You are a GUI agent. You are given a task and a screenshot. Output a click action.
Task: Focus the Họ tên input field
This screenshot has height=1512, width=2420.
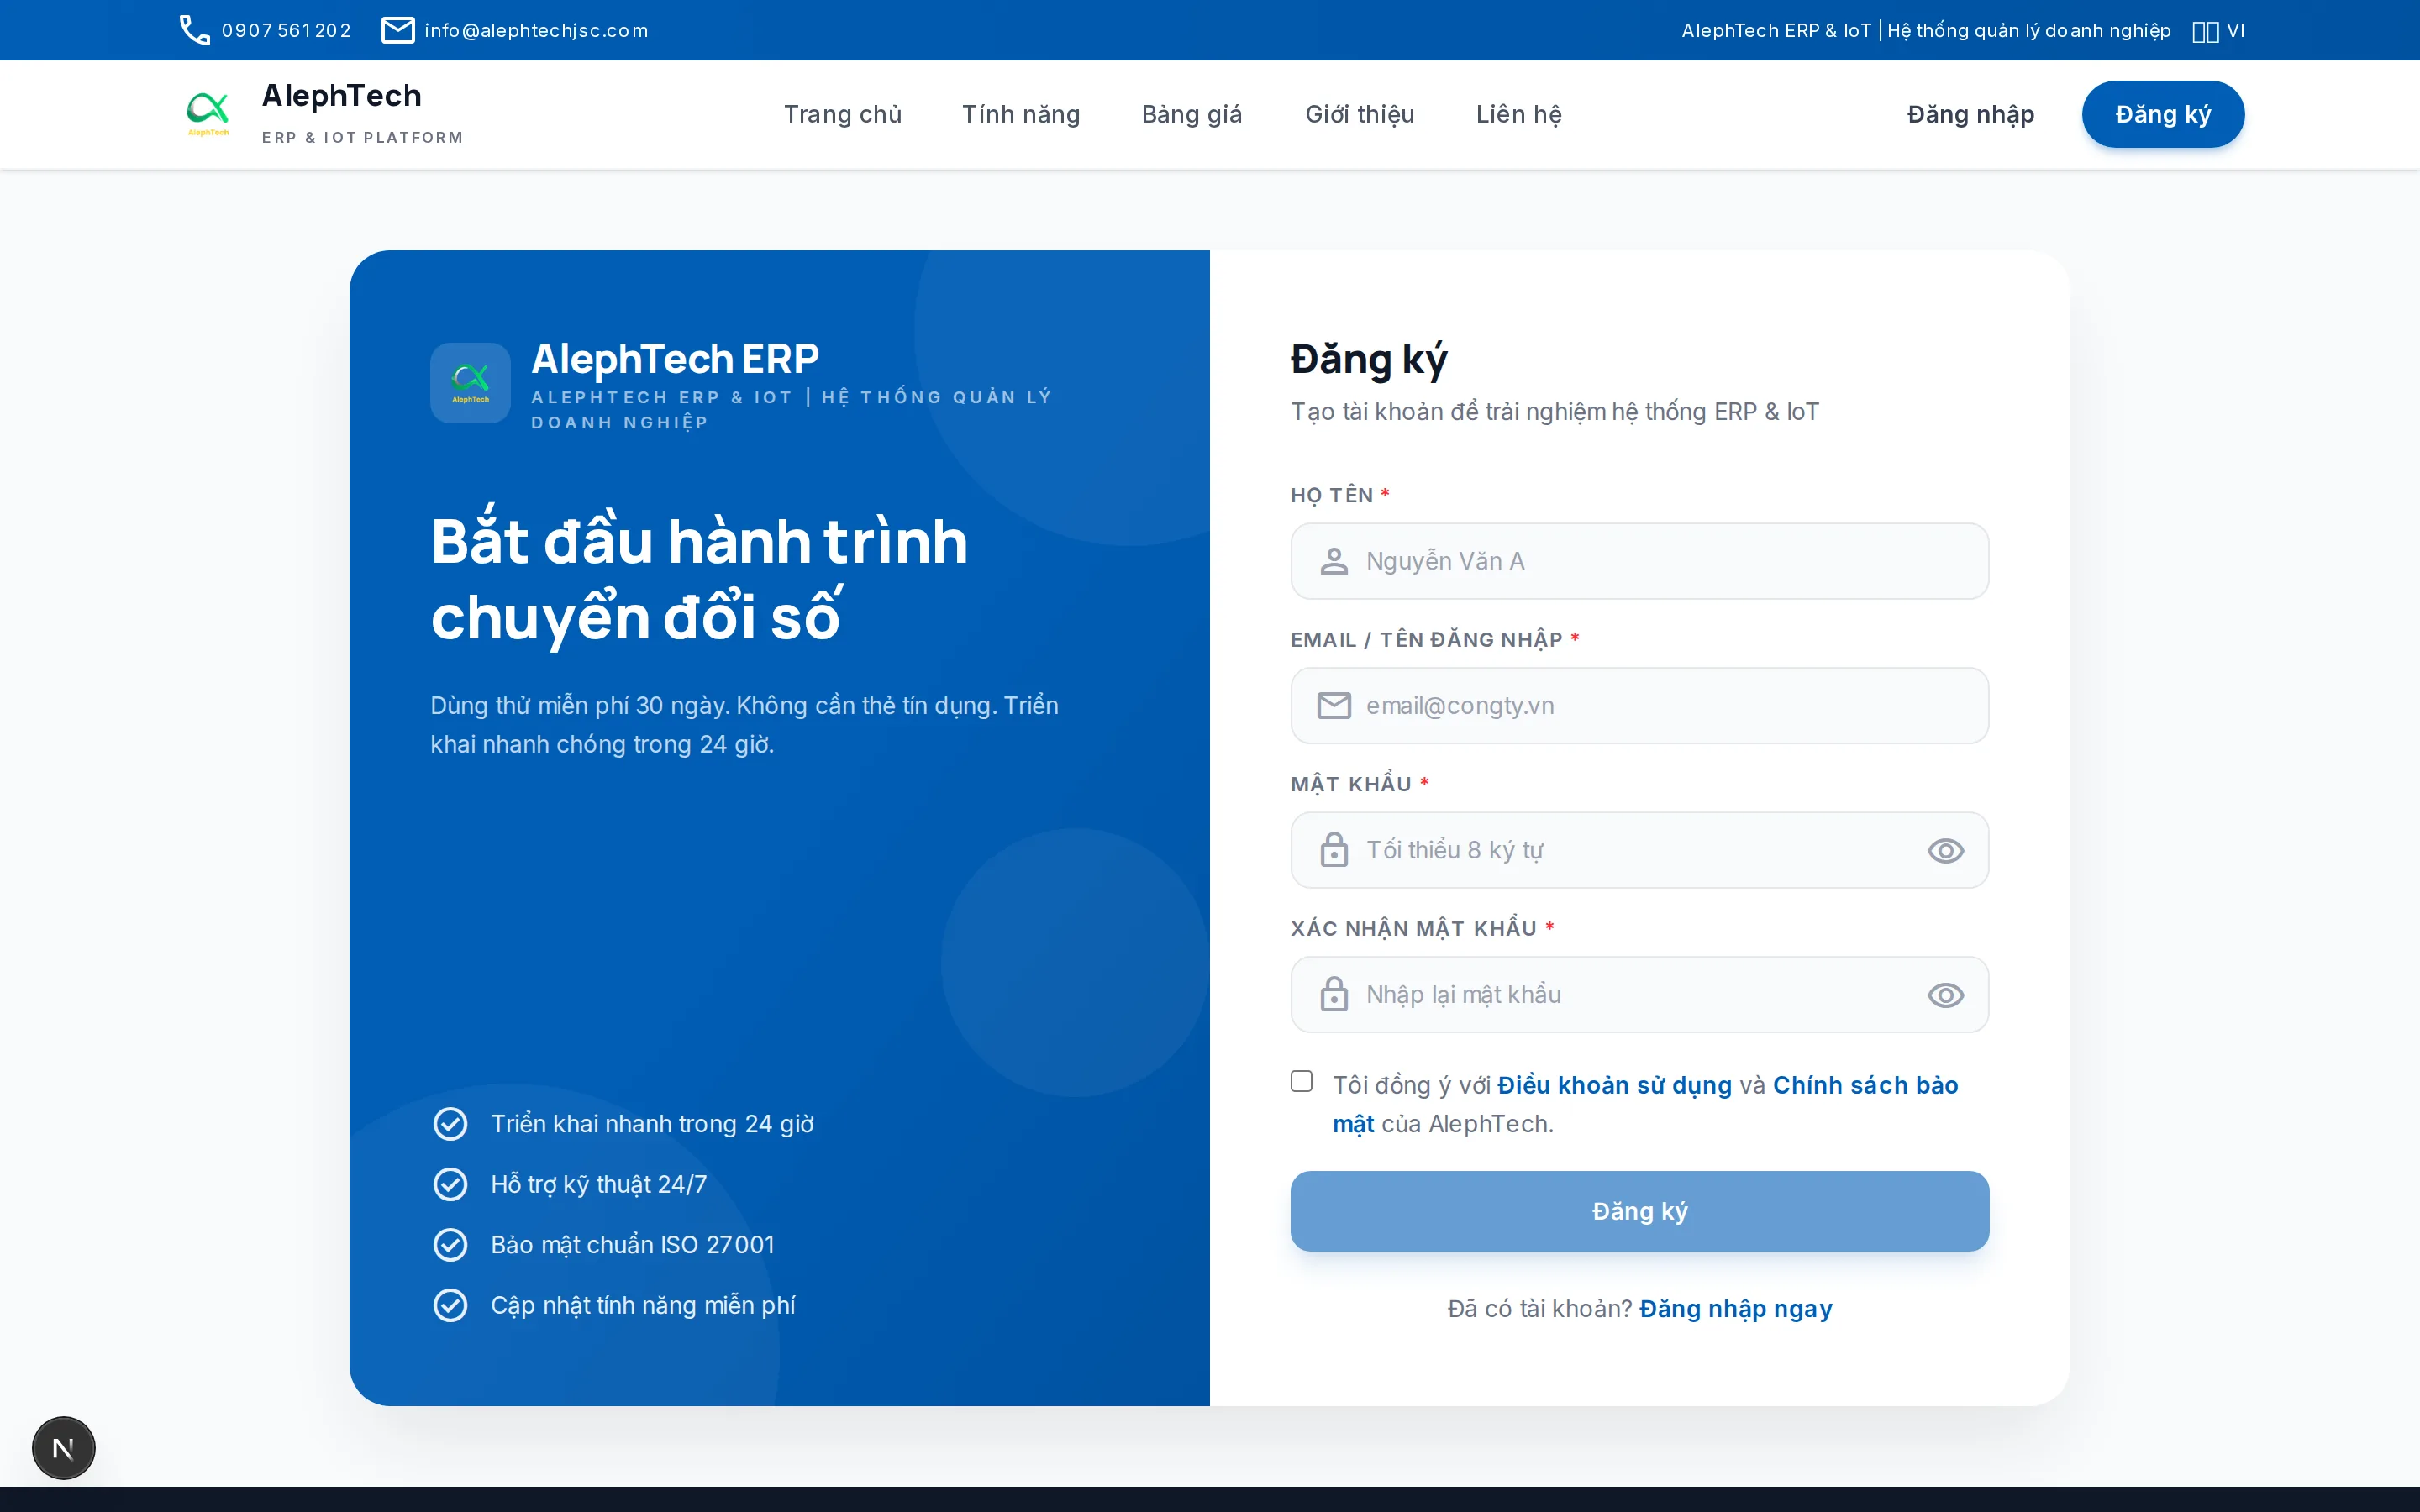point(1640,561)
